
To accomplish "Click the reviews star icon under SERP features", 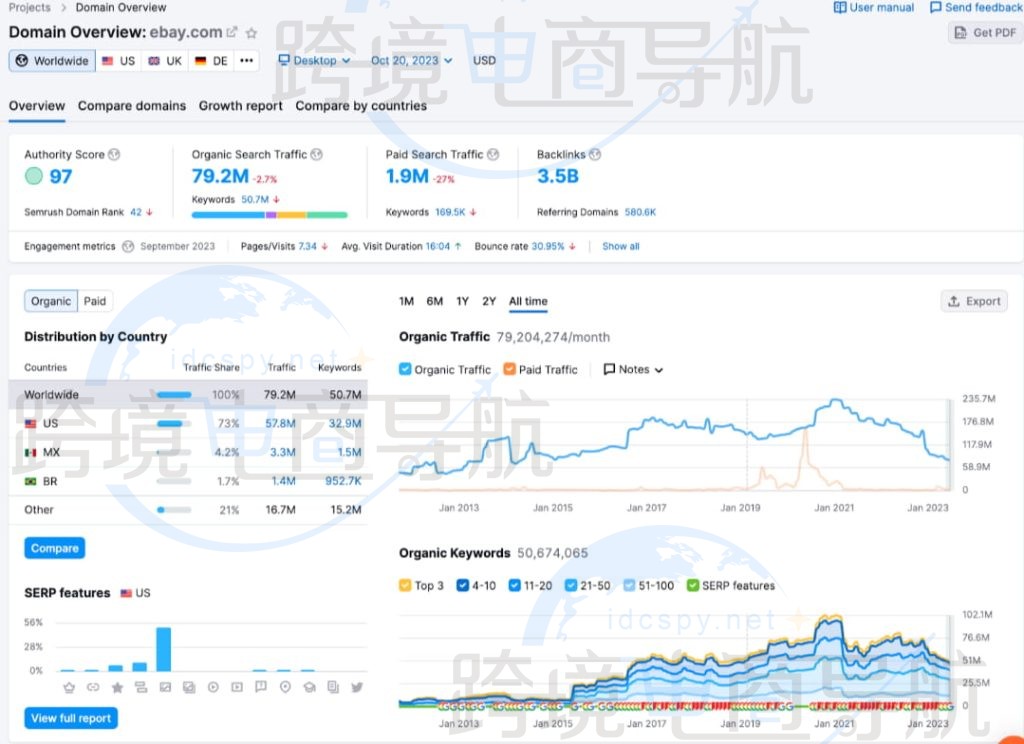I will (117, 687).
